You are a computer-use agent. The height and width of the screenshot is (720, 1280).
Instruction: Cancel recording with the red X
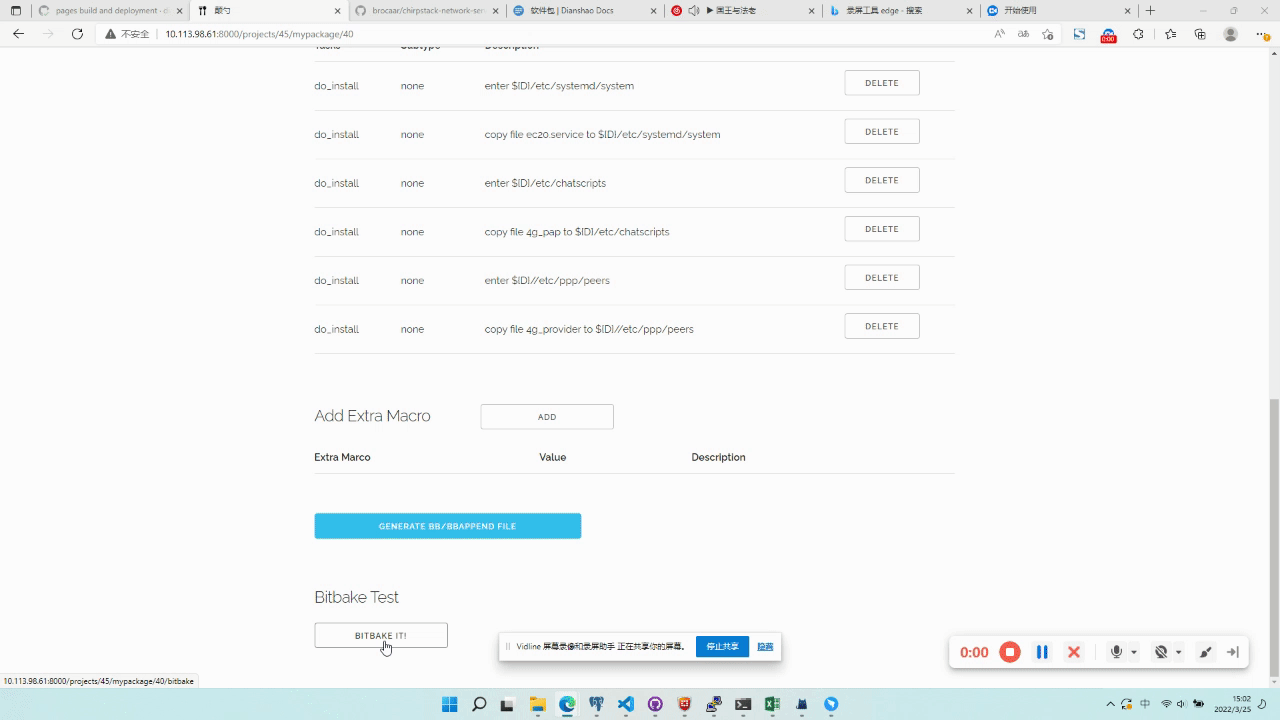(x=1074, y=652)
